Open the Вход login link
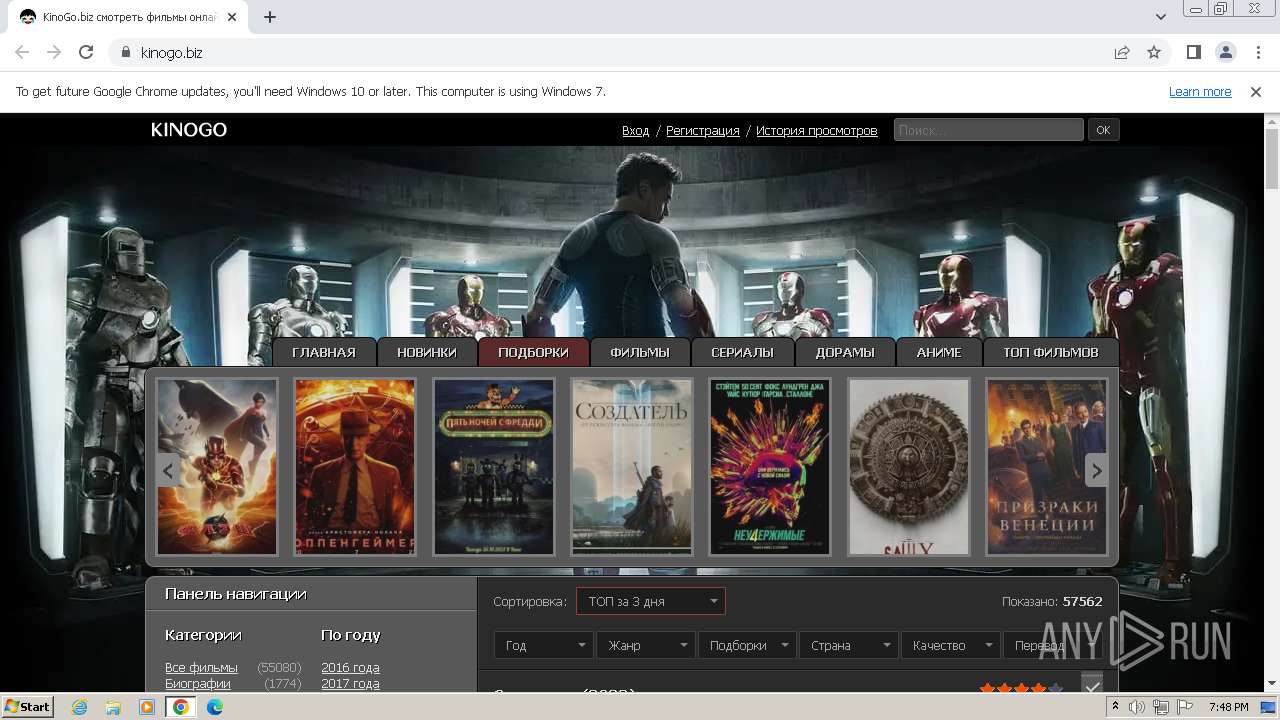Screen dimensions: 1280x720 [635, 131]
